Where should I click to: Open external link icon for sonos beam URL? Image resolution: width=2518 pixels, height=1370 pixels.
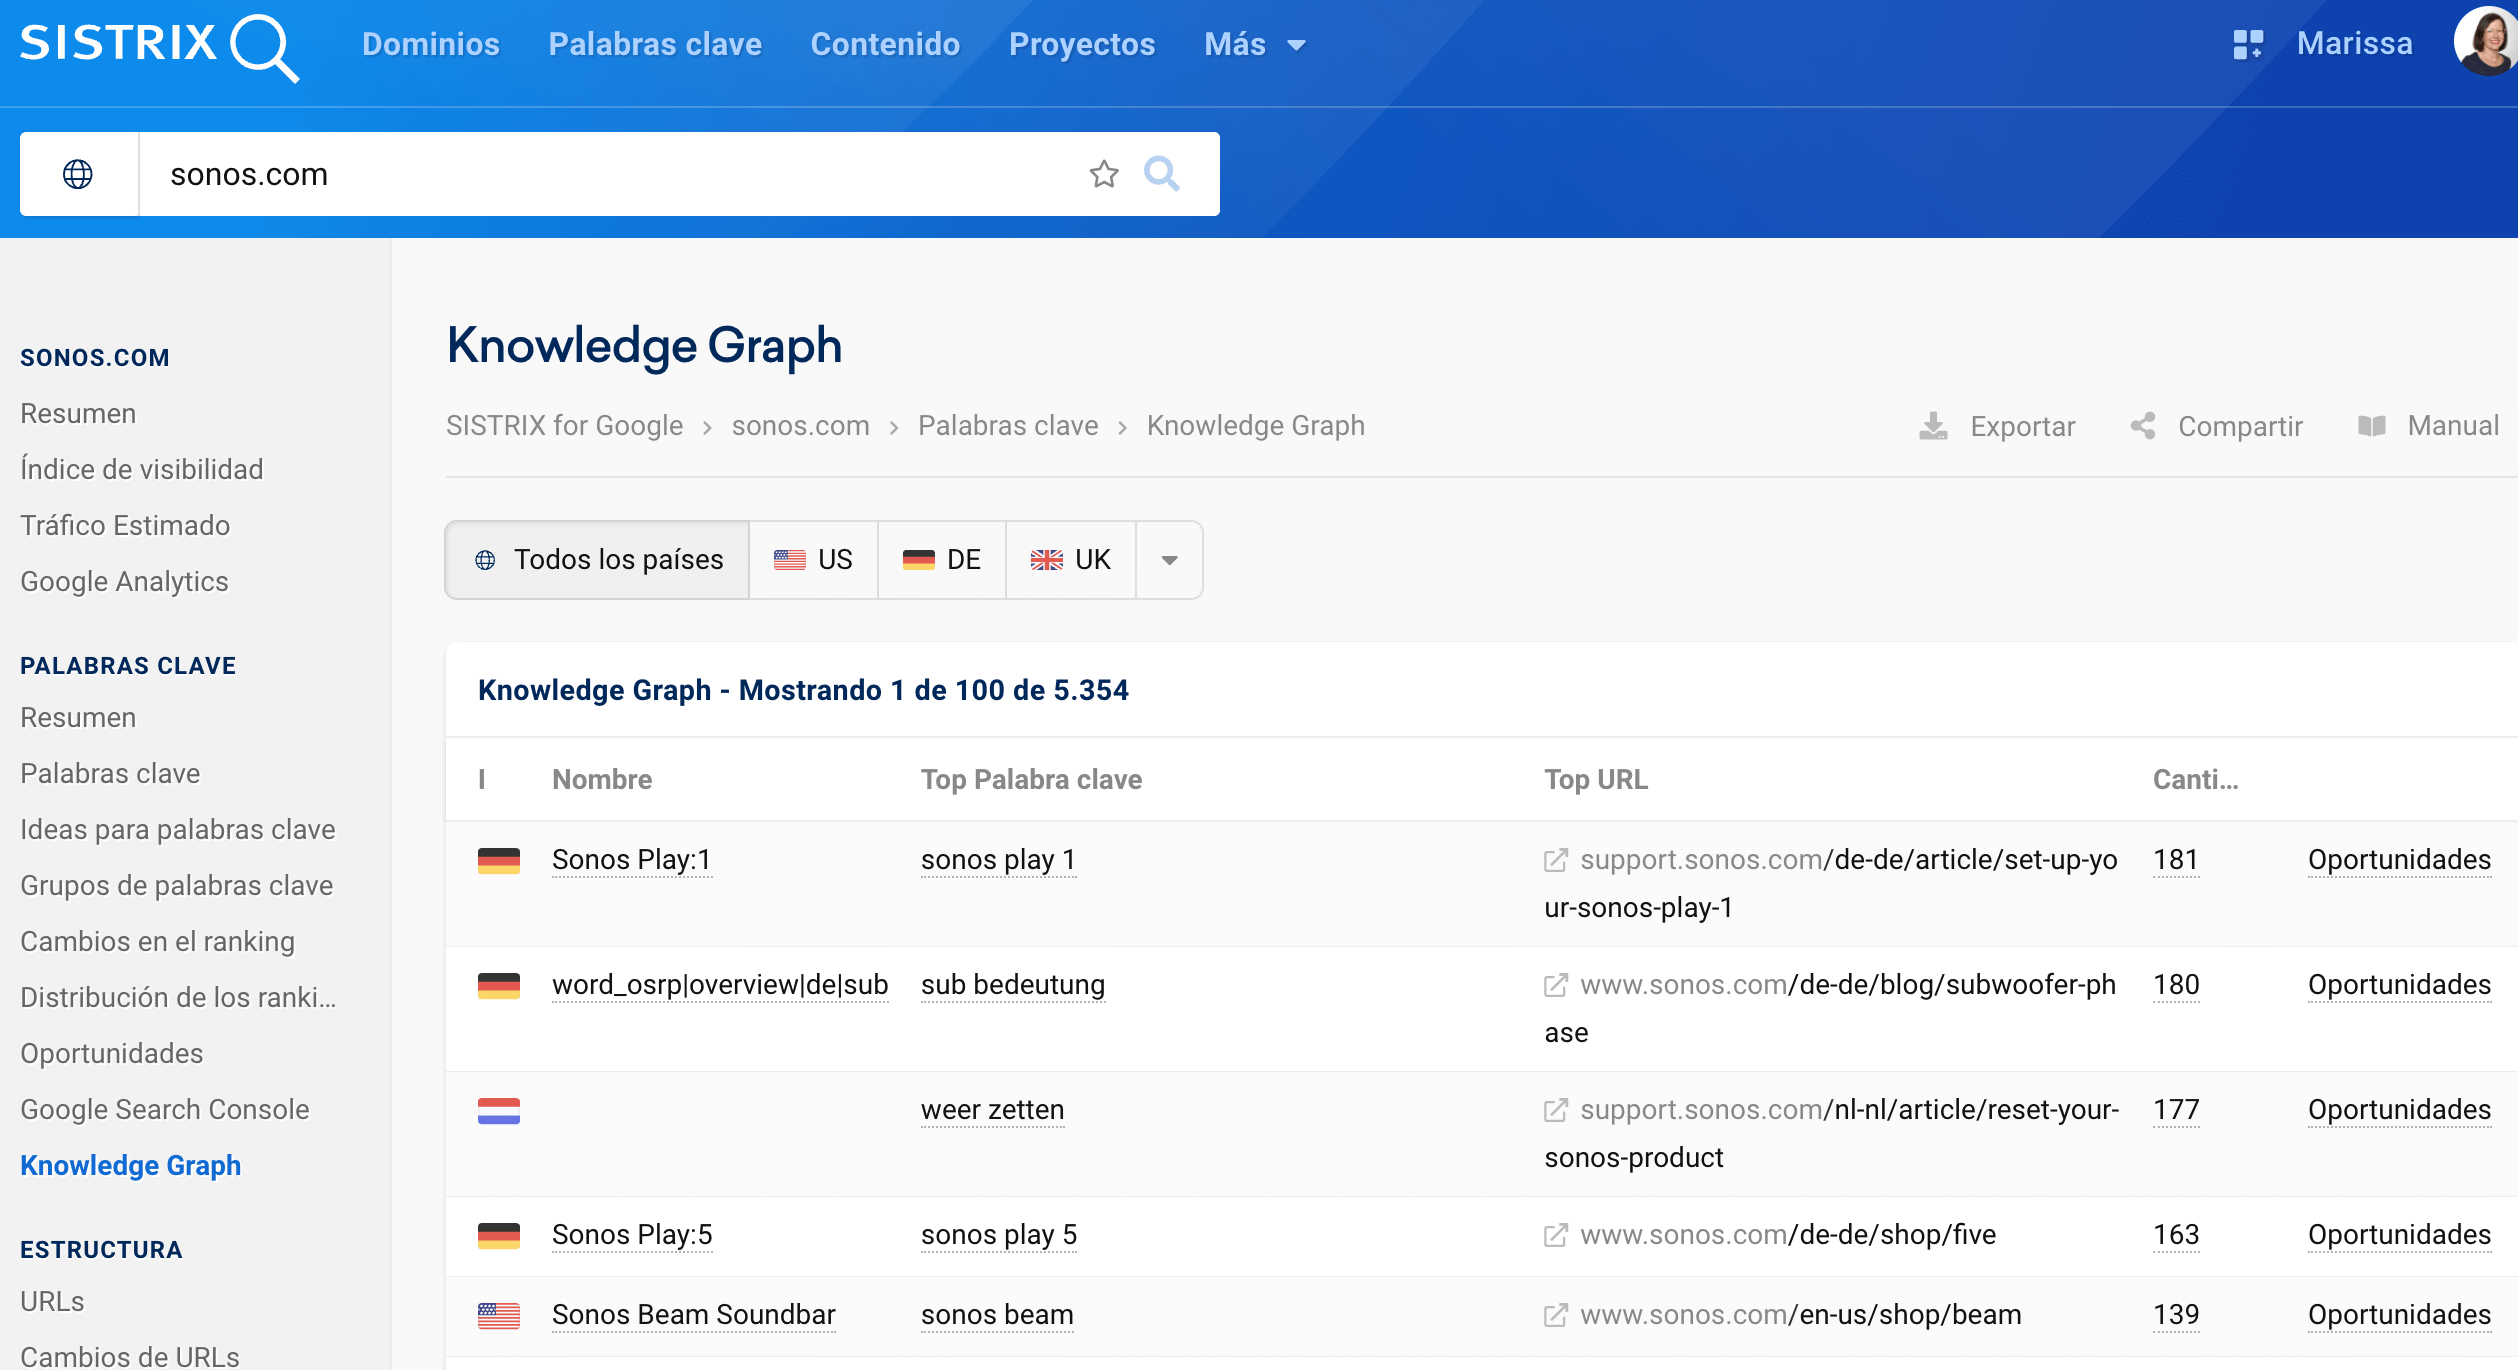pyautogui.click(x=1555, y=1315)
